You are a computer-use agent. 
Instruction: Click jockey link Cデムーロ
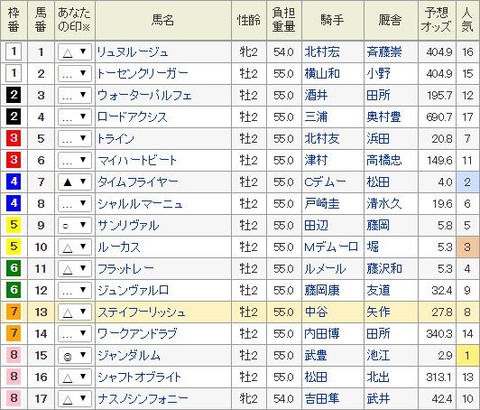[x=325, y=182]
